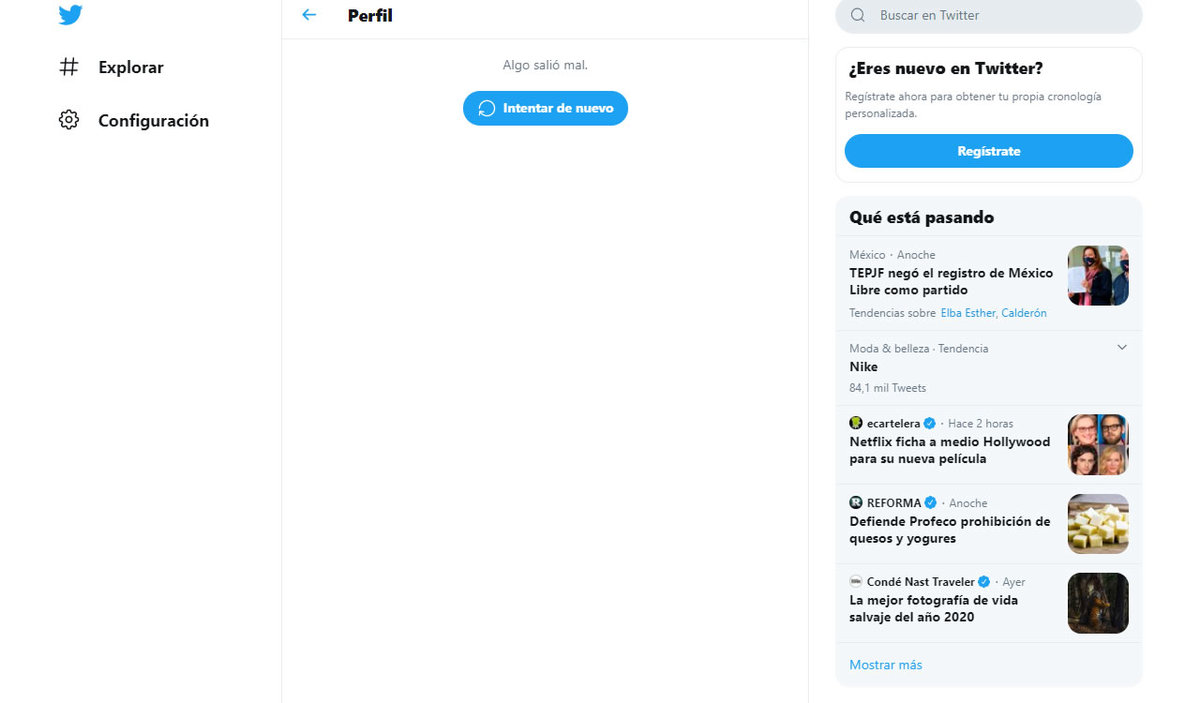Open Condé Nast Traveler avatar icon
1200x703 pixels.
856,581
